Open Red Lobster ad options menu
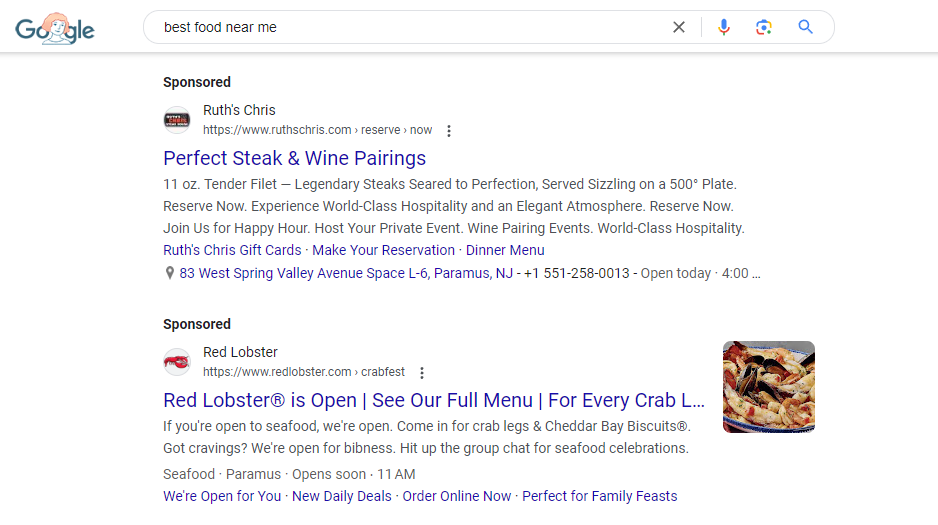 click(422, 373)
